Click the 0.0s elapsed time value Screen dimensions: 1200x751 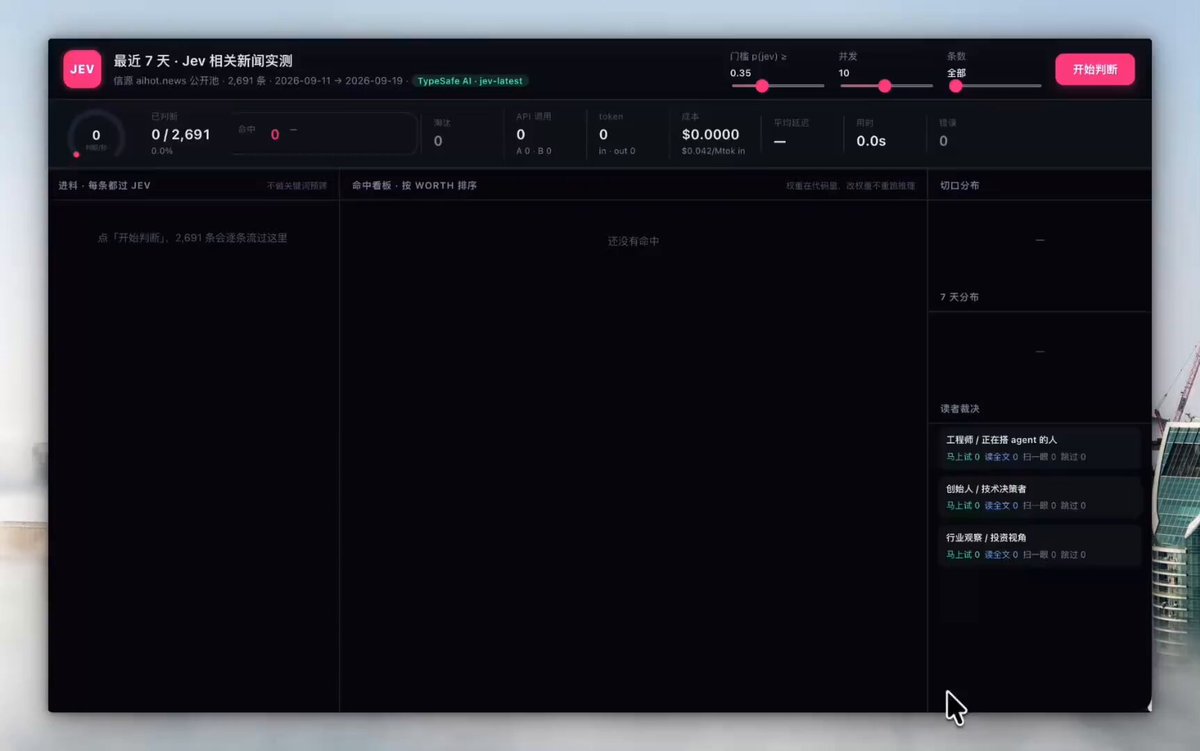(x=872, y=141)
